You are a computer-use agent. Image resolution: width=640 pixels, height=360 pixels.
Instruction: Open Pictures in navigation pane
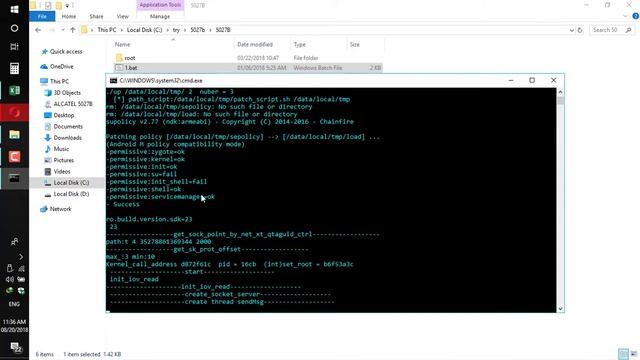pyautogui.click(x=64, y=160)
